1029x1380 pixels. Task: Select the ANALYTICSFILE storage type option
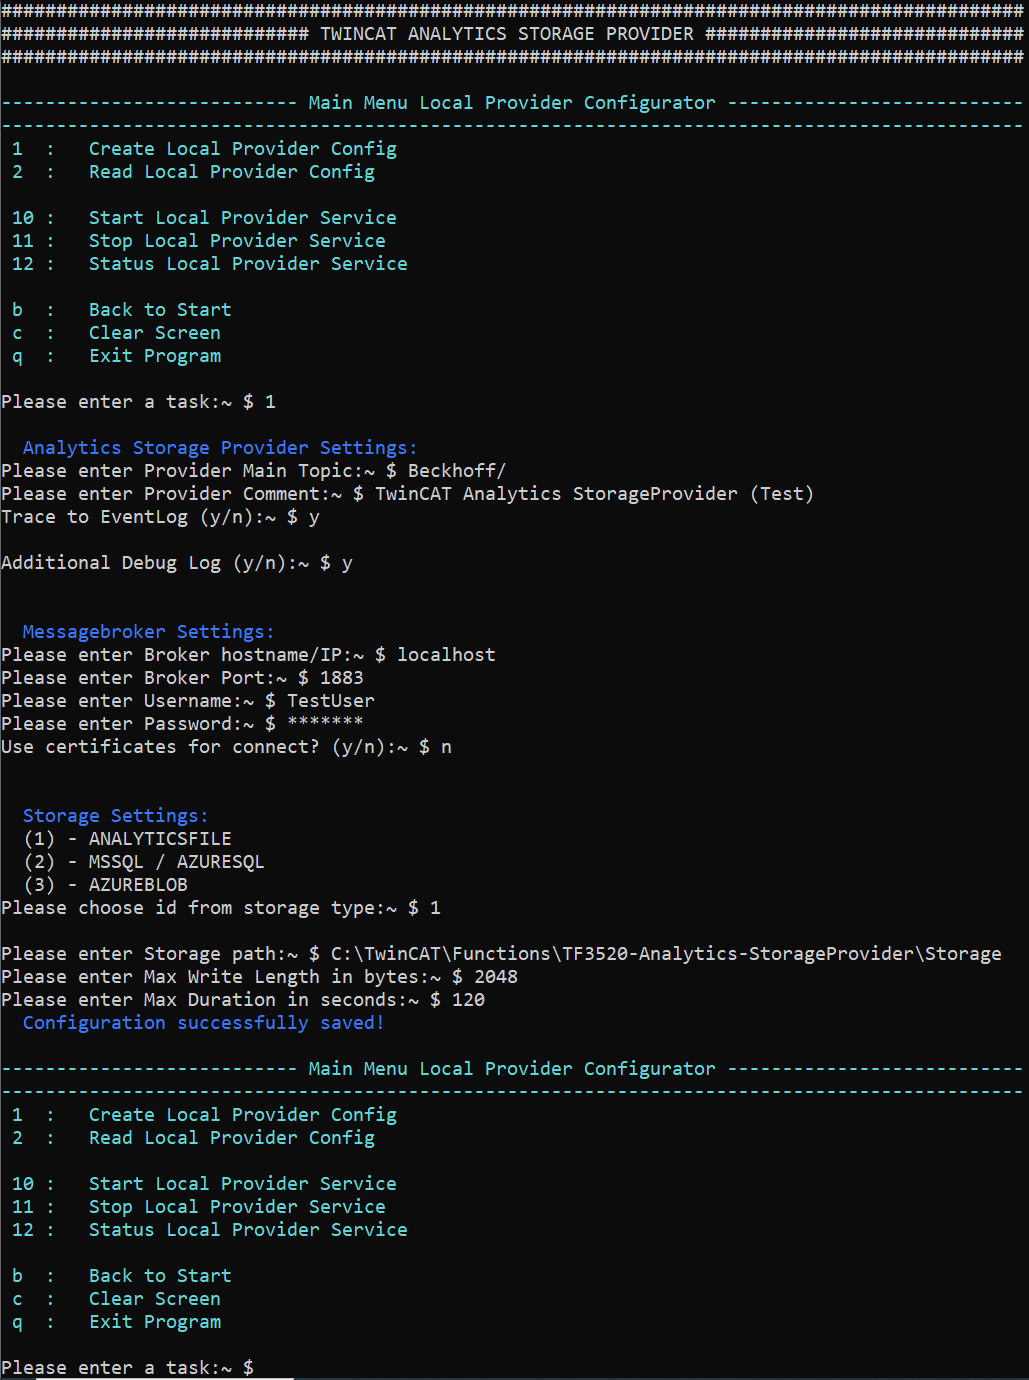[159, 839]
